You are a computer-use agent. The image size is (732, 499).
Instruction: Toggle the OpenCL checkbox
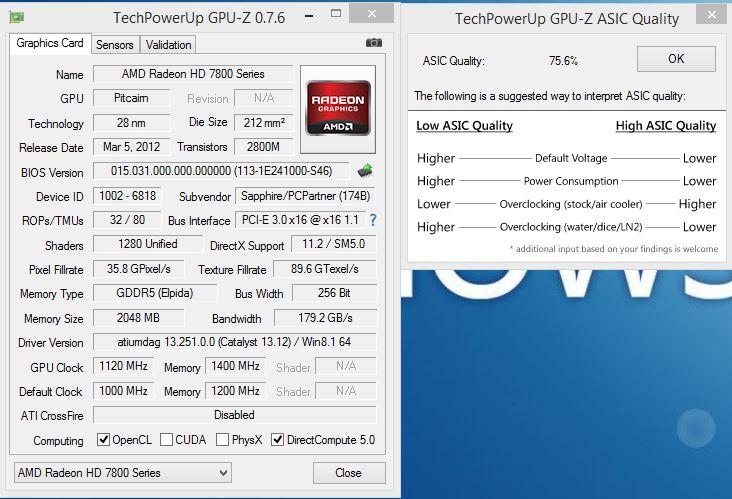click(x=103, y=439)
